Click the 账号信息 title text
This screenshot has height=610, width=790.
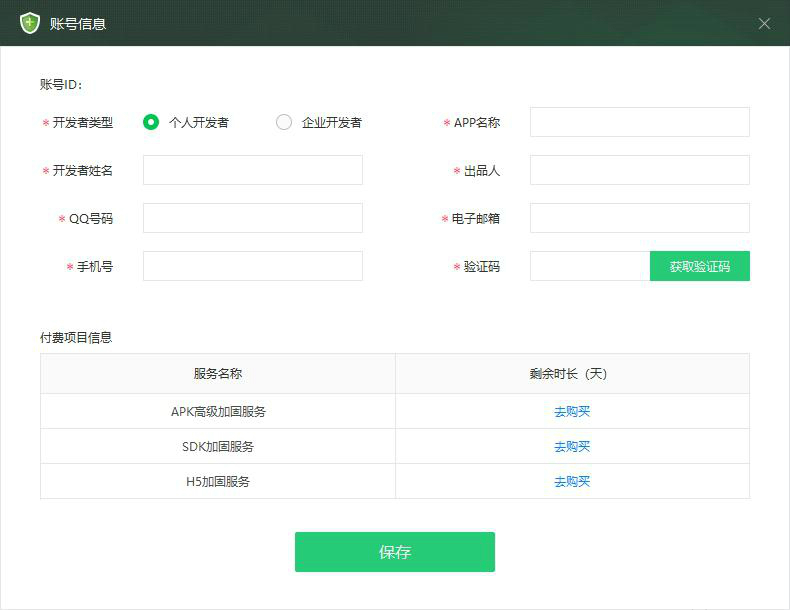pyautogui.click(x=78, y=23)
